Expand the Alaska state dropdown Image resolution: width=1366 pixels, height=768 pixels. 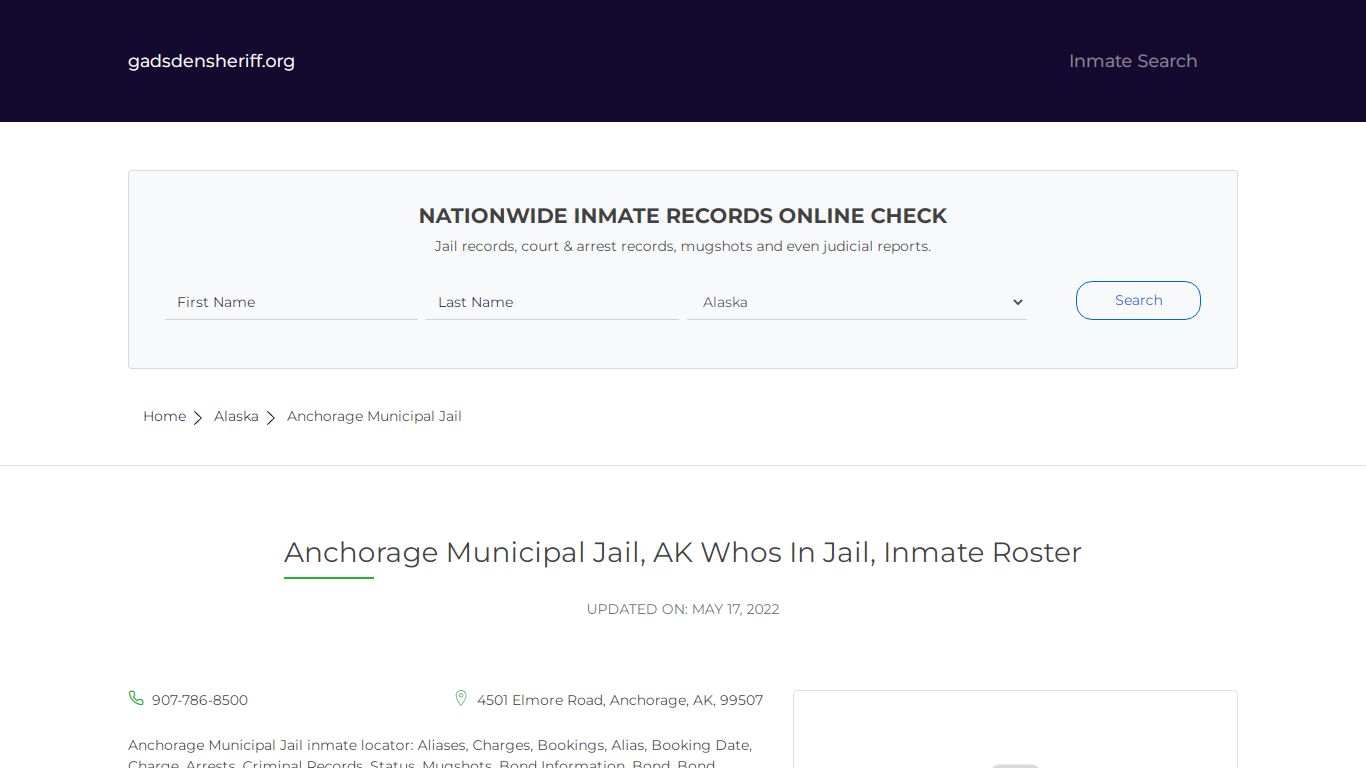pyautogui.click(x=857, y=302)
